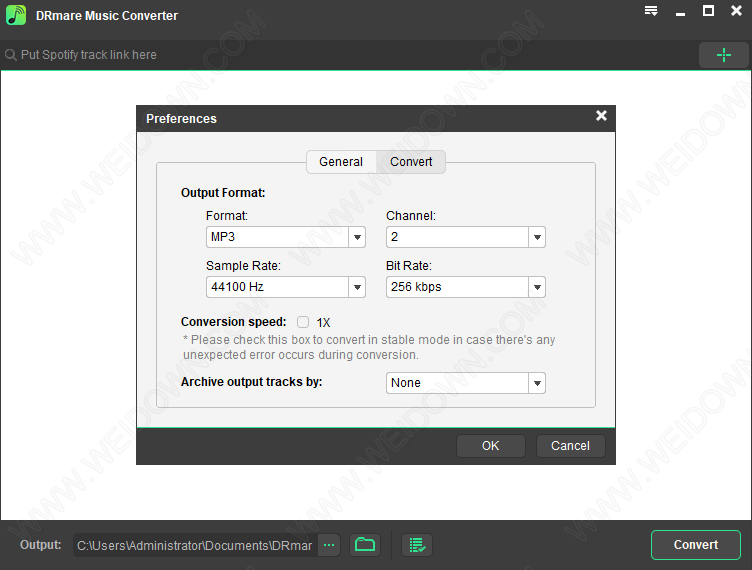Click the 'DRmare Music Converter' title text

(x=107, y=16)
